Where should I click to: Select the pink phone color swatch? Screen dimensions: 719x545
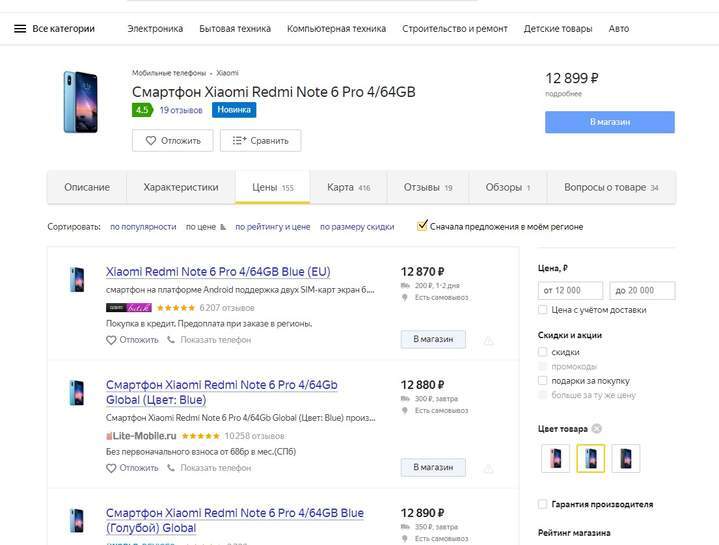coord(555,459)
